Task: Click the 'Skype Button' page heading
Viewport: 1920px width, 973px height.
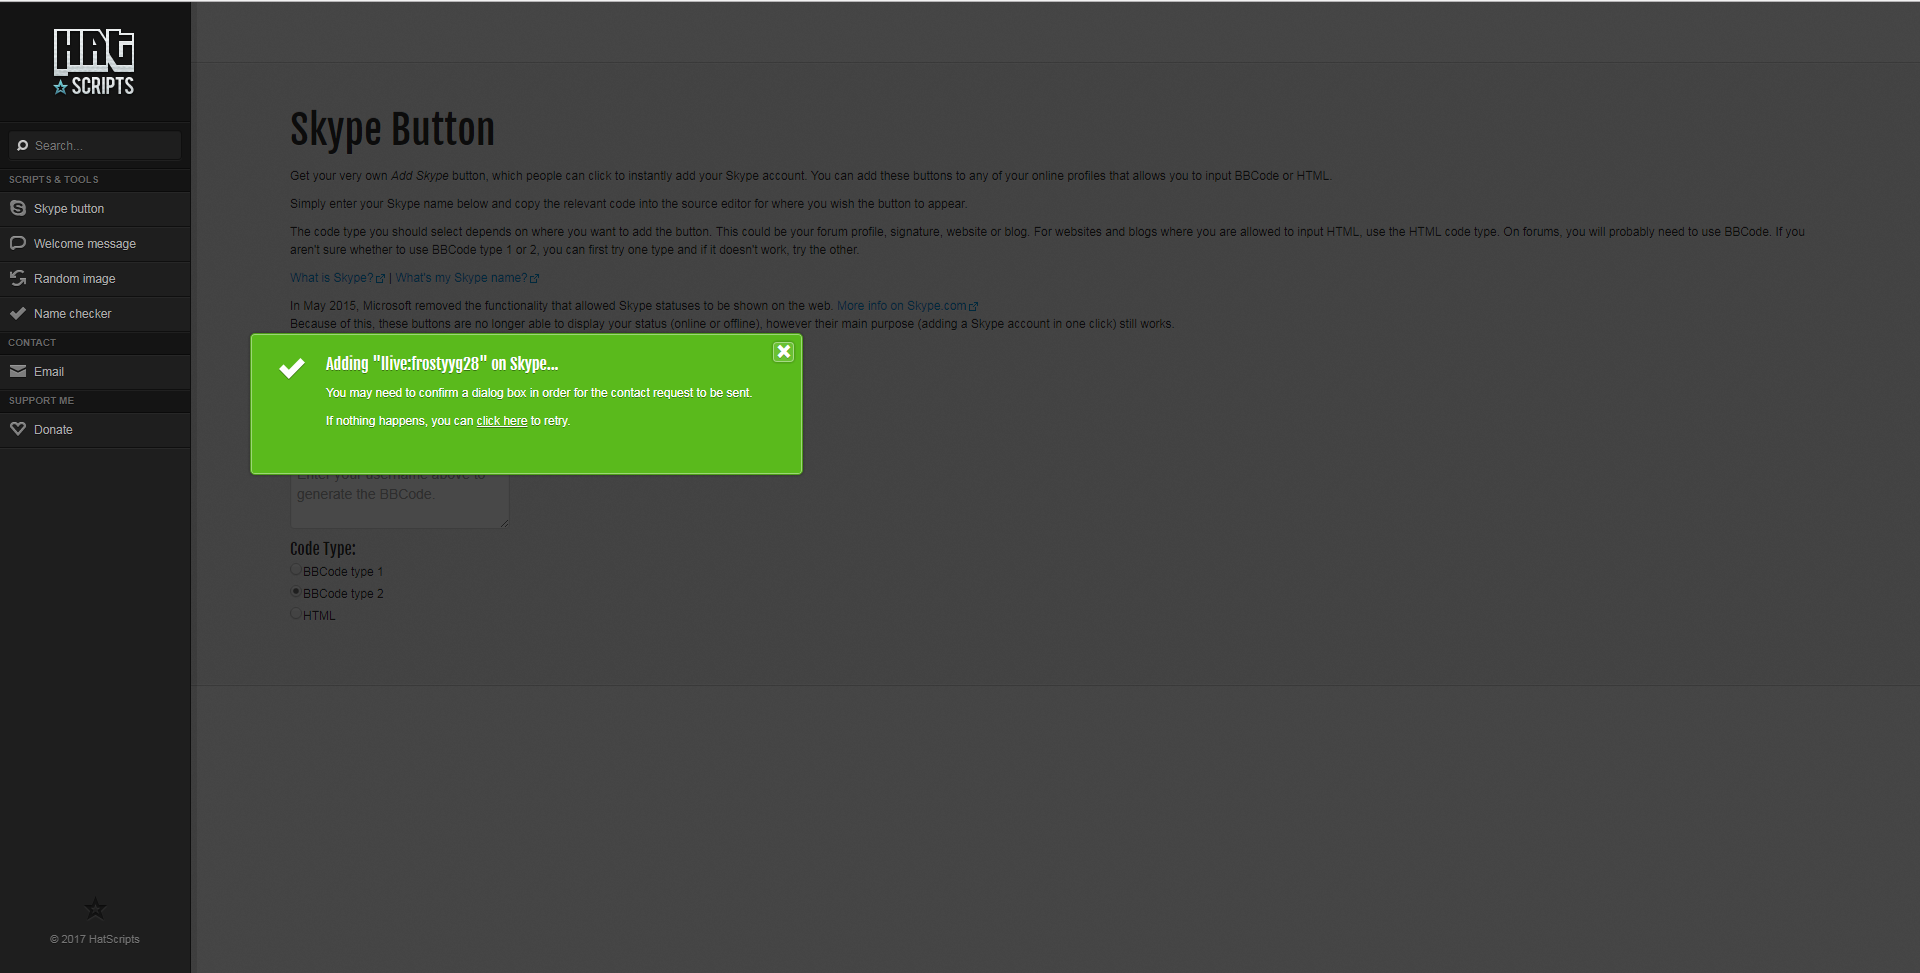Action: click(x=392, y=130)
